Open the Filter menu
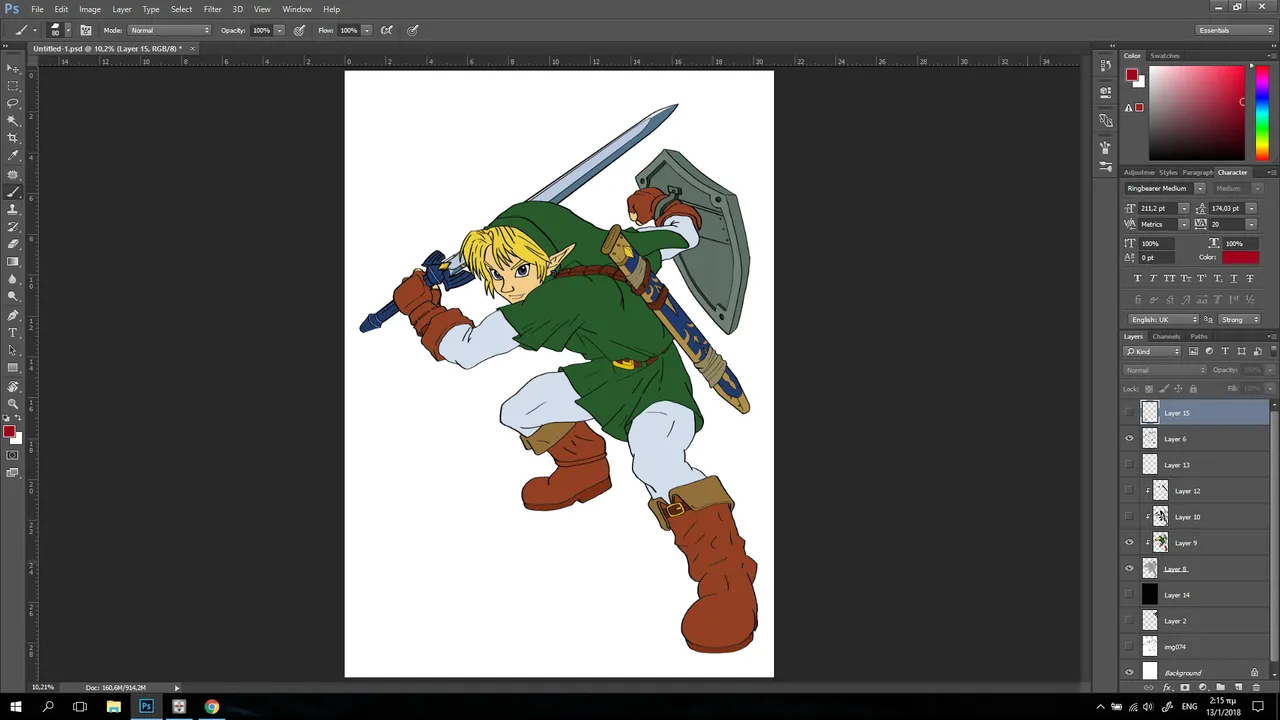 (x=212, y=9)
